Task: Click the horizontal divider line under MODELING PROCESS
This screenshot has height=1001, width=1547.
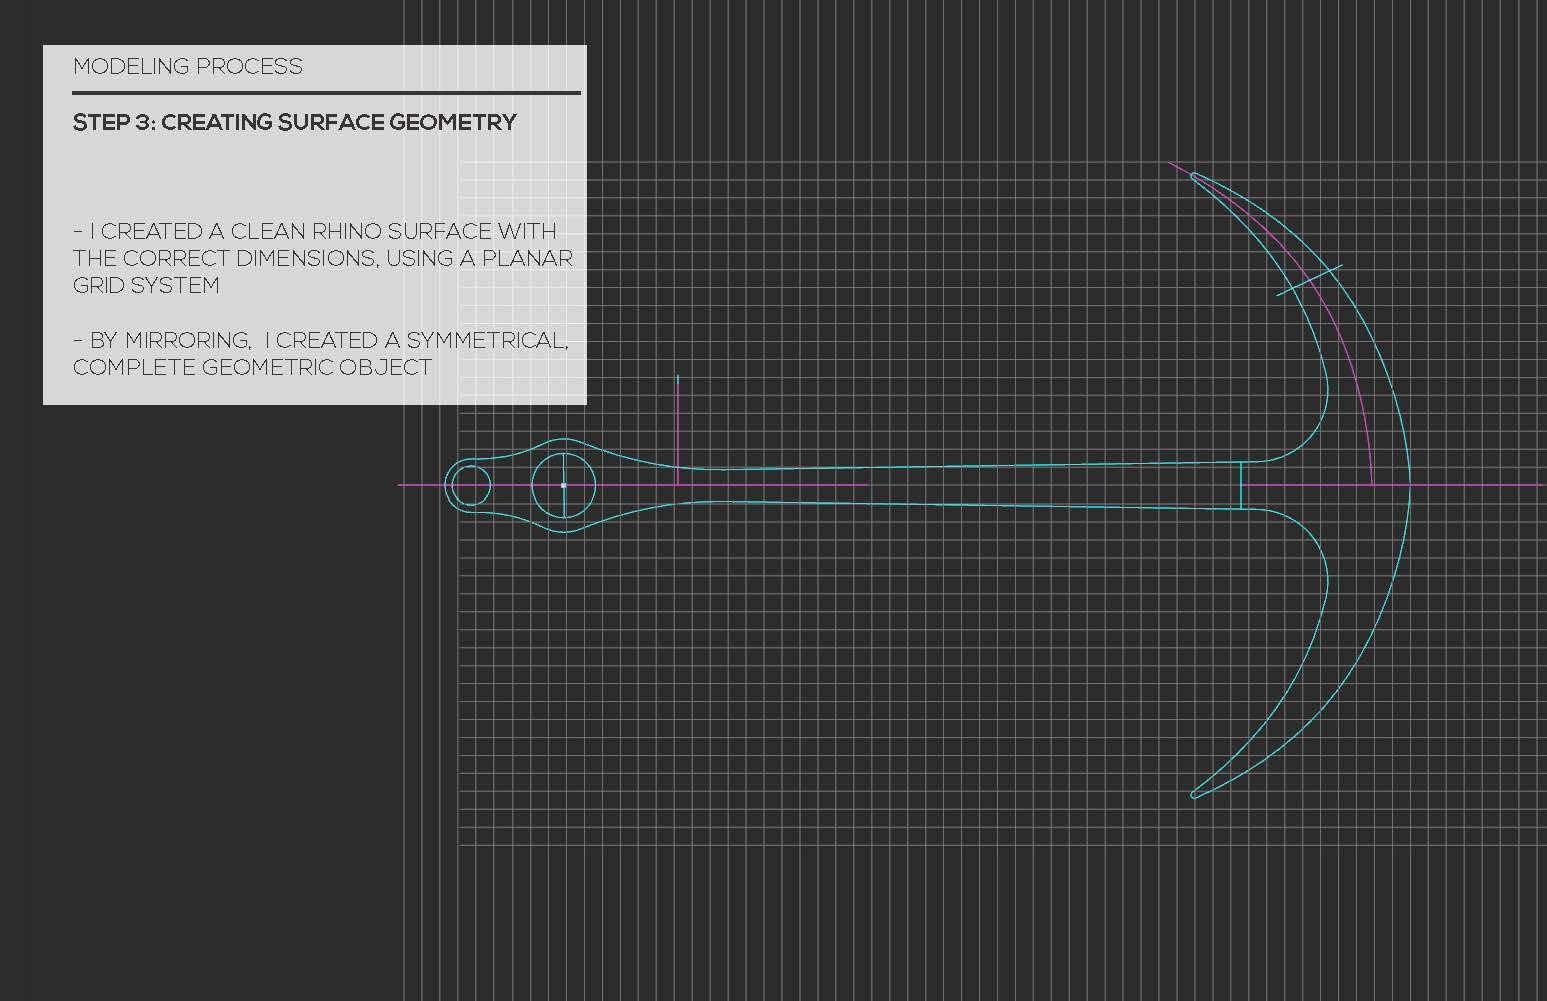Action: [326, 92]
